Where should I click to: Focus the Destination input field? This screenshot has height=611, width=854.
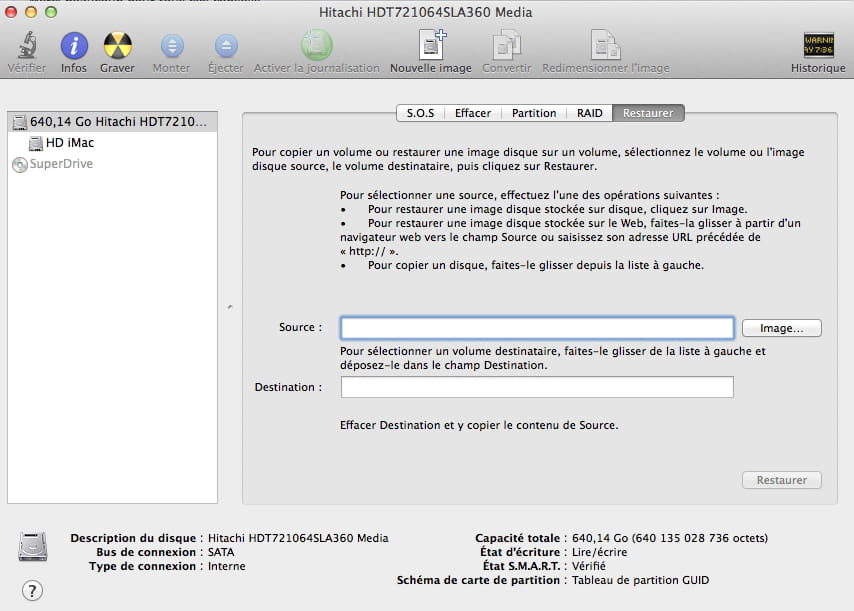[537, 387]
